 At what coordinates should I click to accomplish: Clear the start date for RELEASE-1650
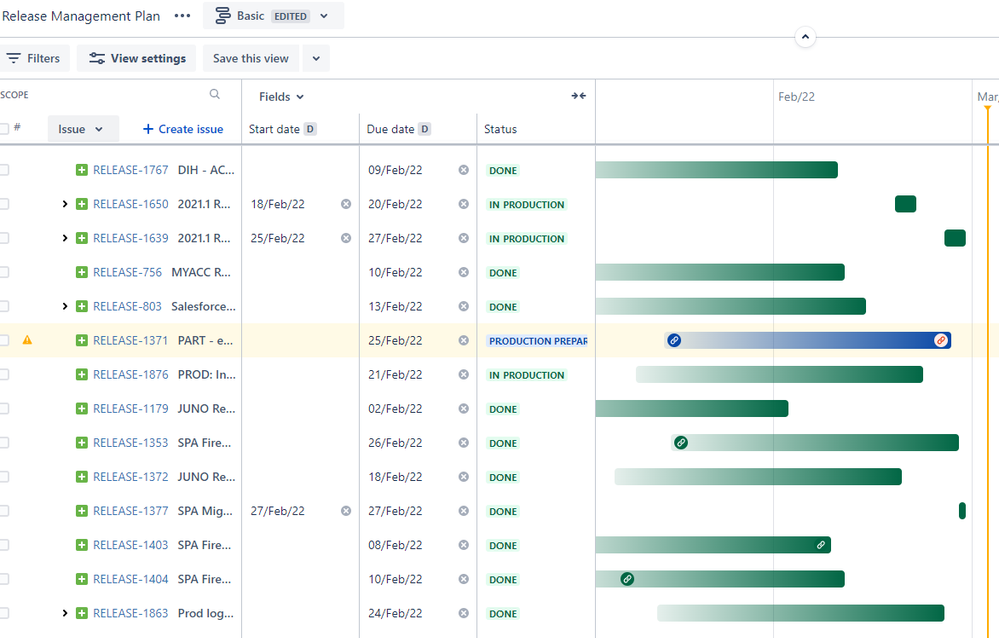coord(346,204)
